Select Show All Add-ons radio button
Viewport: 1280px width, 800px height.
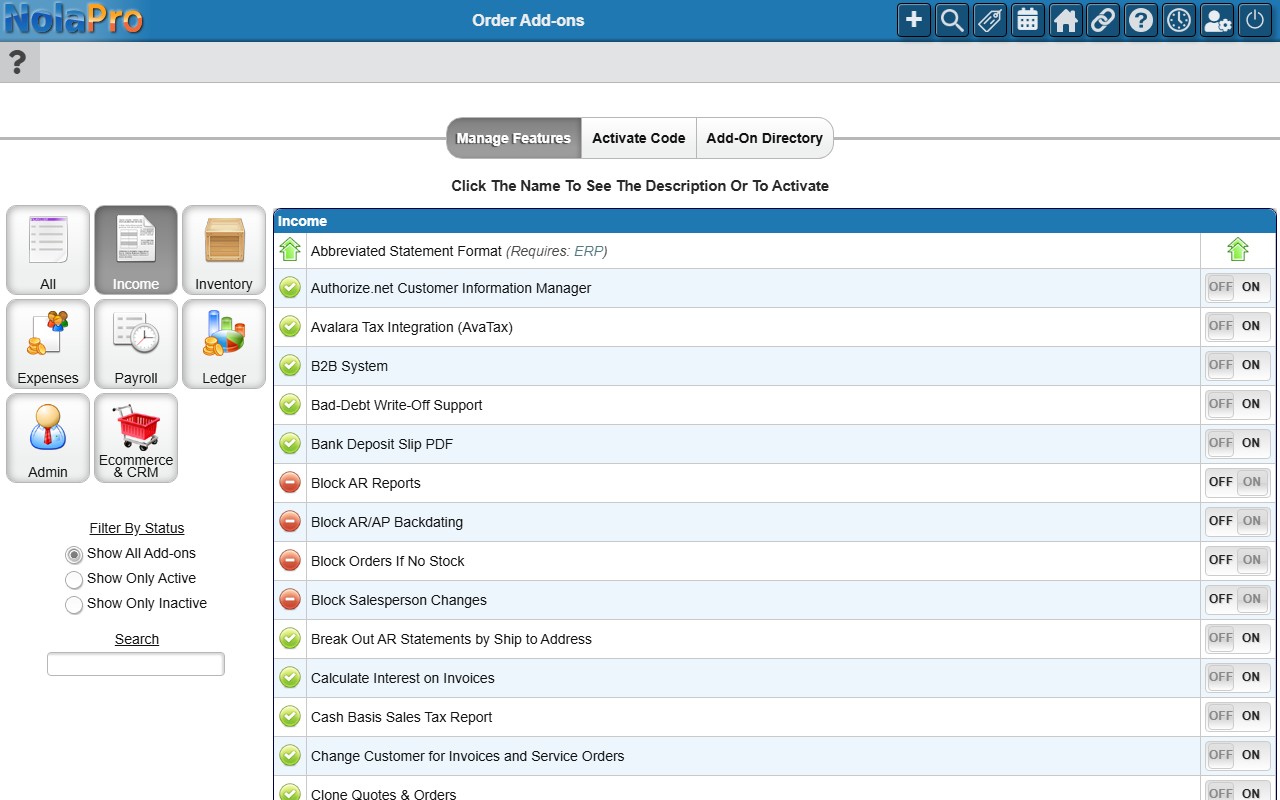pos(74,555)
